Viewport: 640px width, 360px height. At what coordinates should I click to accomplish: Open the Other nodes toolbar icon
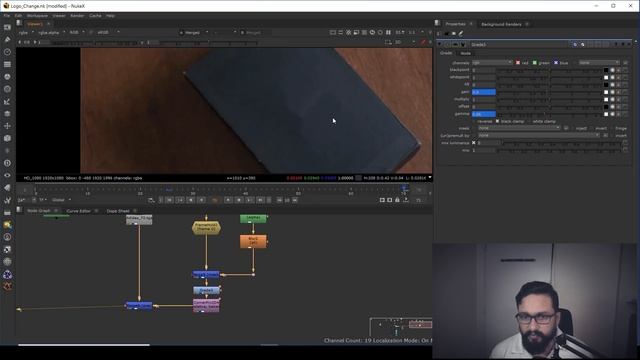[x=7, y=212]
